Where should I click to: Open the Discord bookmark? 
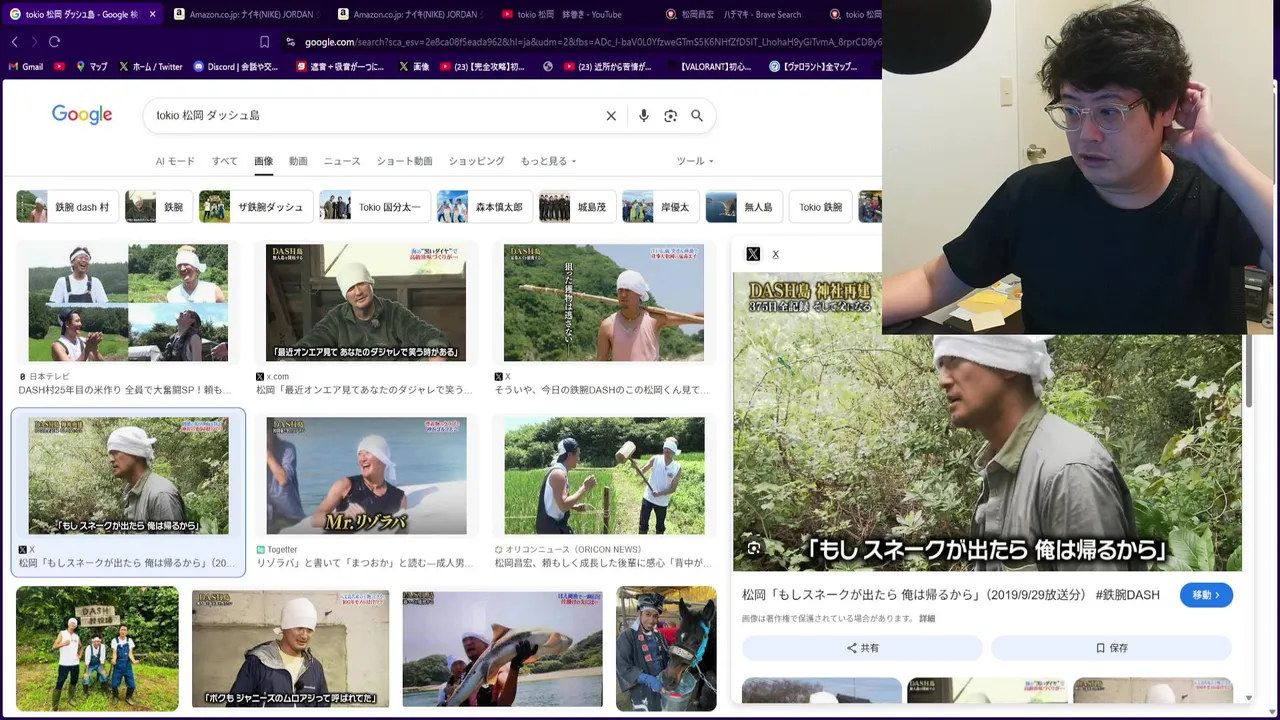(x=236, y=67)
